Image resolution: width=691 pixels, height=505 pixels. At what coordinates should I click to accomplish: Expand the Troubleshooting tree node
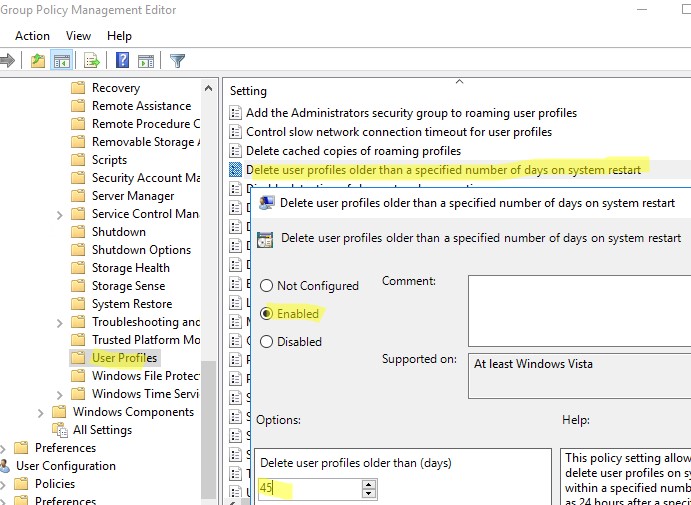pyautogui.click(x=59, y=323)
